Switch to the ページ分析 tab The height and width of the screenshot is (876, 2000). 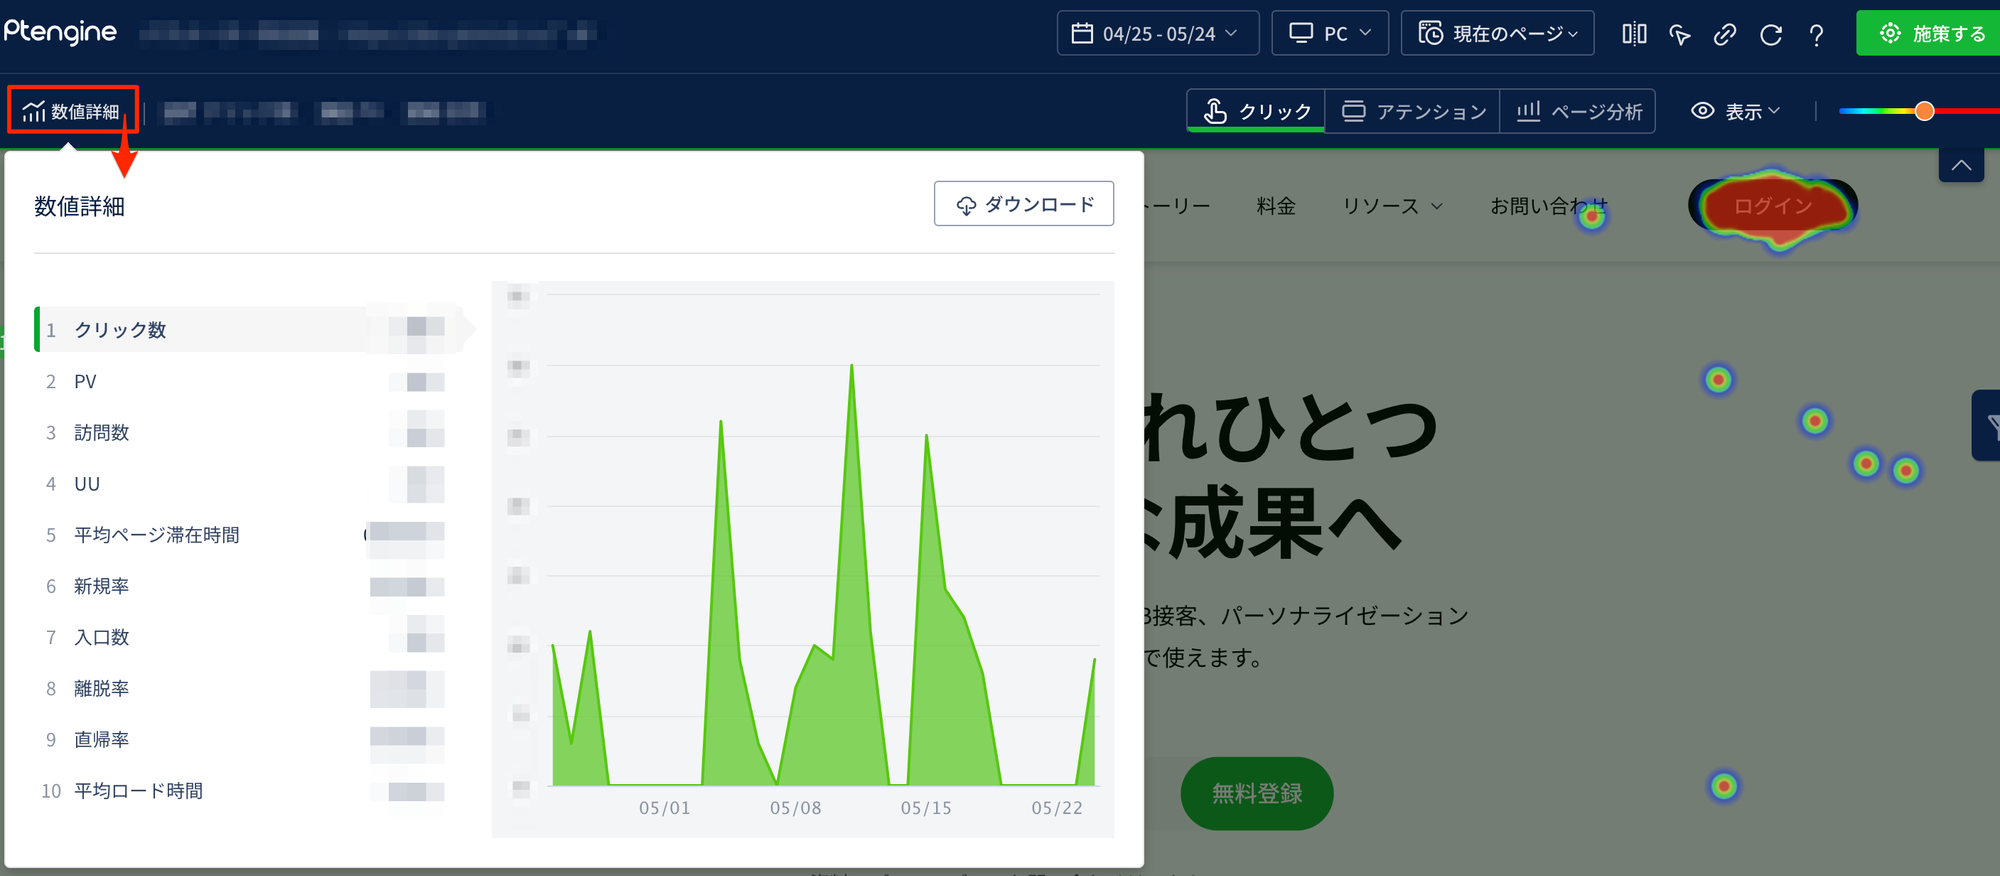(x=1578, y=111)
